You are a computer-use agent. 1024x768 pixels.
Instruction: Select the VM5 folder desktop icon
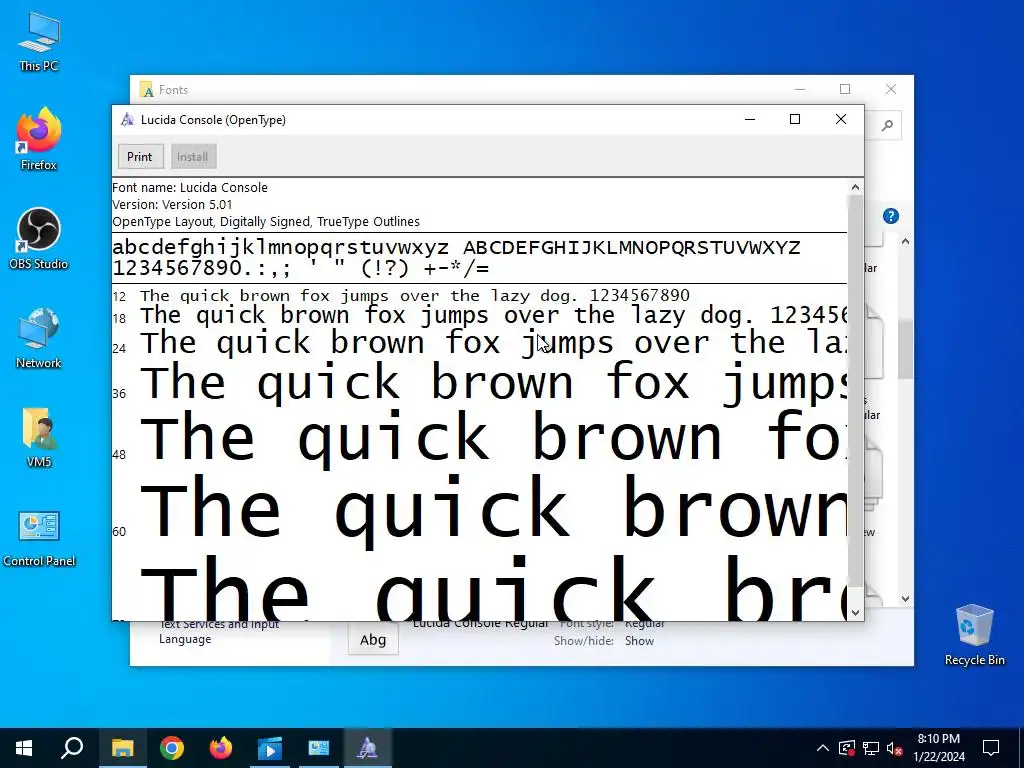[39, 438]
